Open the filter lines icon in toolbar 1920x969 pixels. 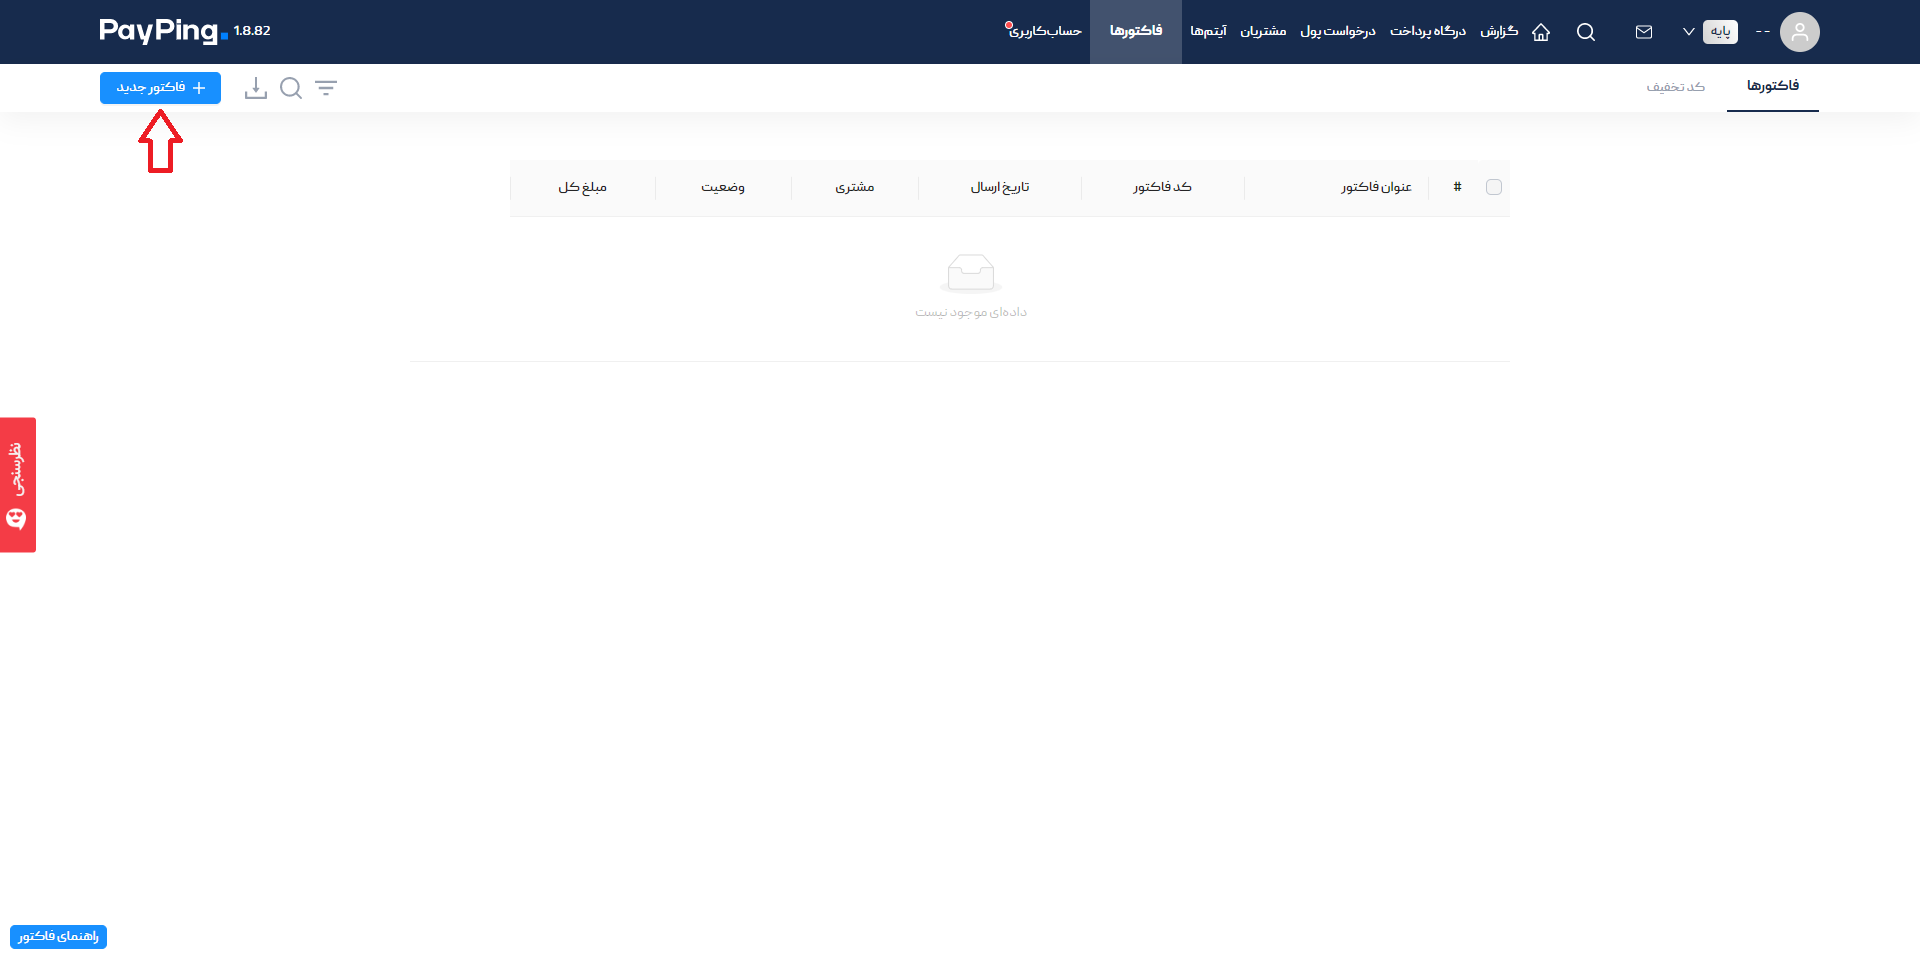[326, 88]
